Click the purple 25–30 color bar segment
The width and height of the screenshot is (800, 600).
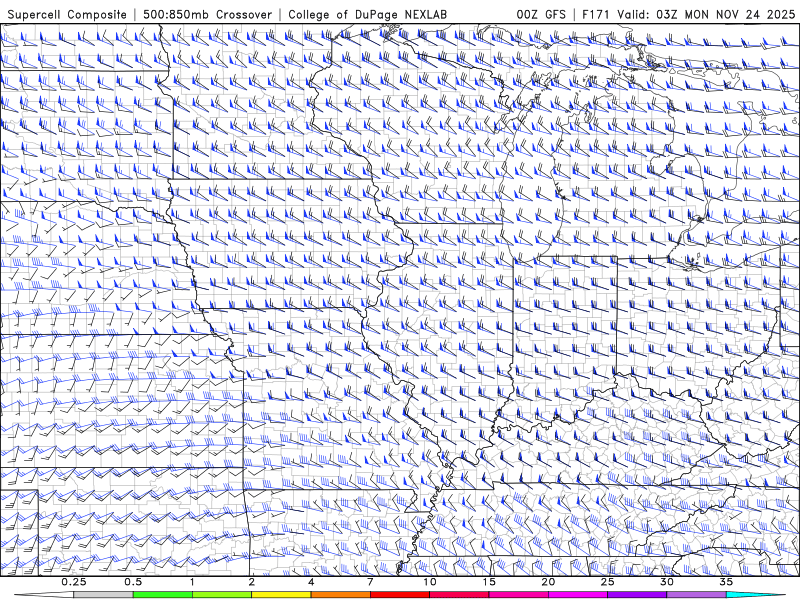click(x=637, y=595)
